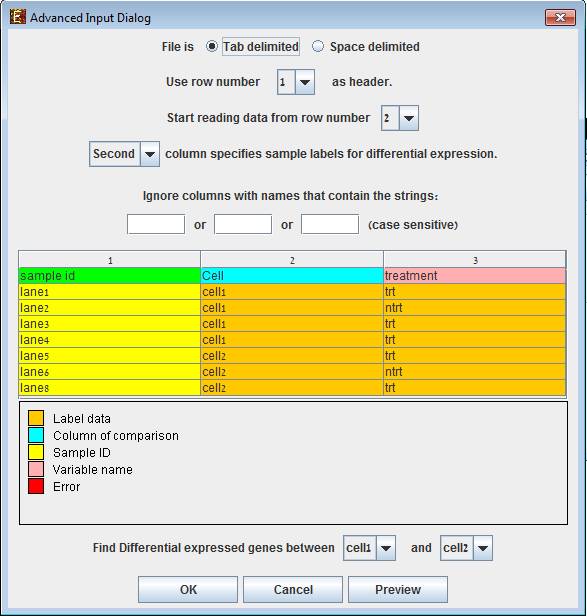The height and width of the screenshot is (616, 587).
Task: Click the Preview button
Action: click(398, 589)
